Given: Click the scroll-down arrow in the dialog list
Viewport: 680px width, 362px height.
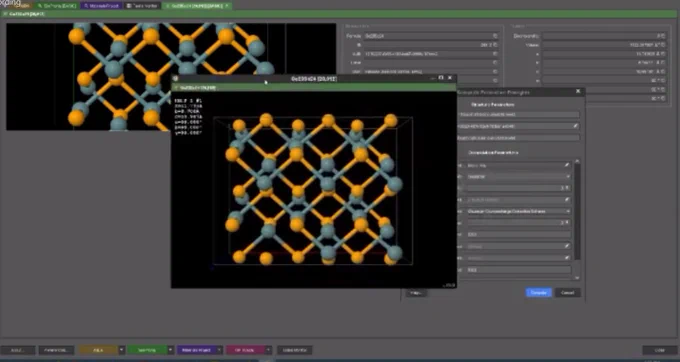Looking at the screenshot, I should click(577, 277).
